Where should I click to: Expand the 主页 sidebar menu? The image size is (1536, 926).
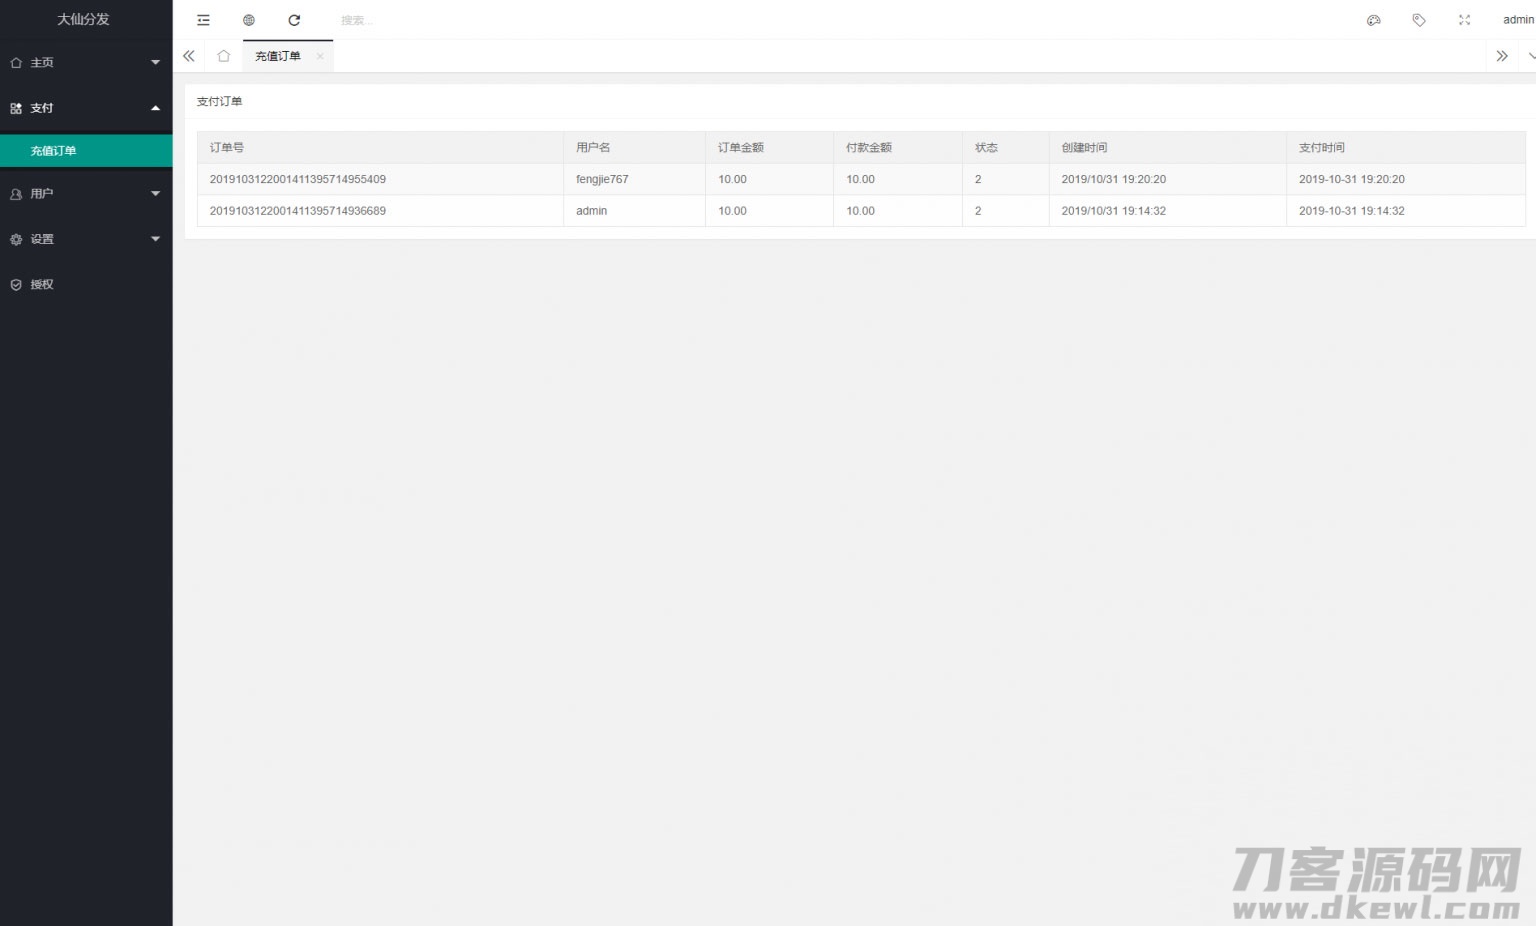point(85,63)
